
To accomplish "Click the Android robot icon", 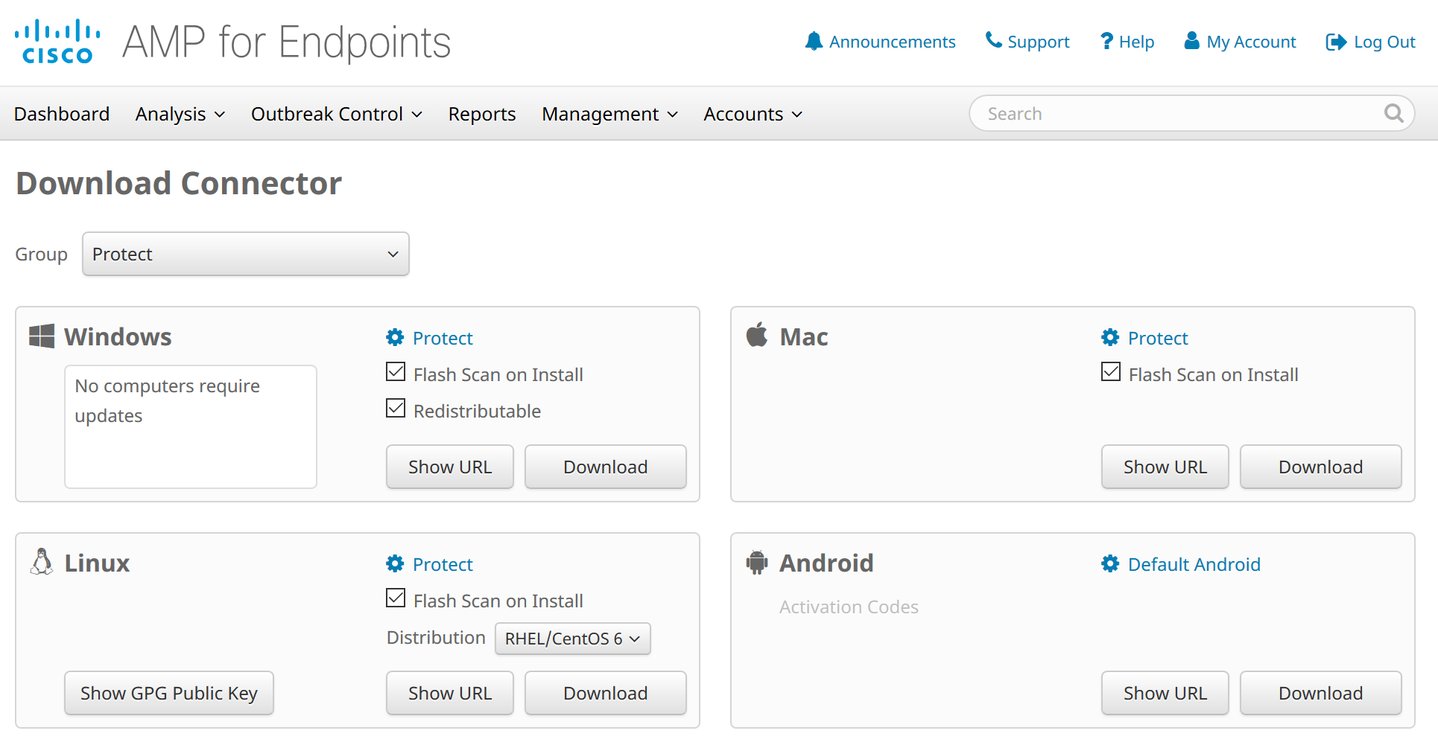I will (x=756, y=562).
